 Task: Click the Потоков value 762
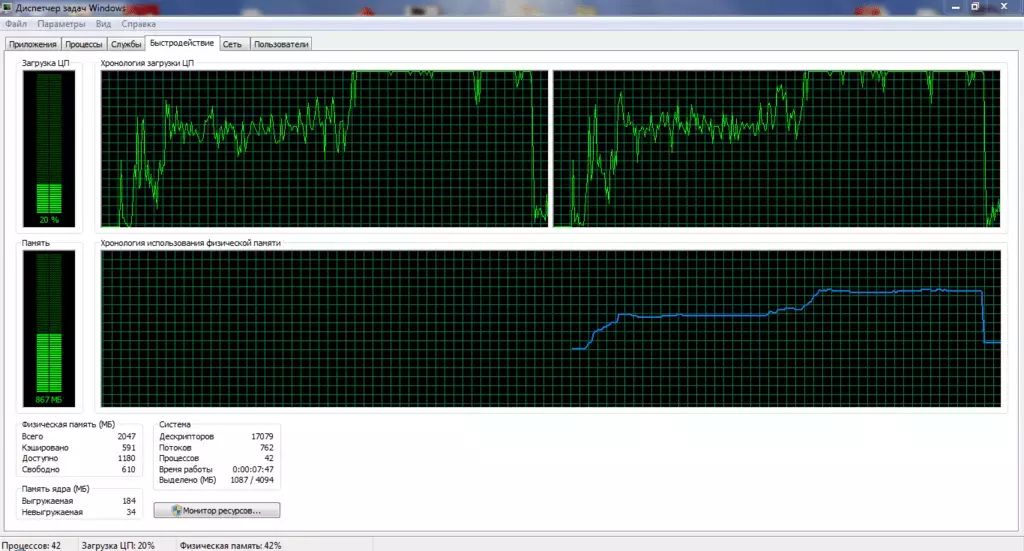click(x=266, y=448)
